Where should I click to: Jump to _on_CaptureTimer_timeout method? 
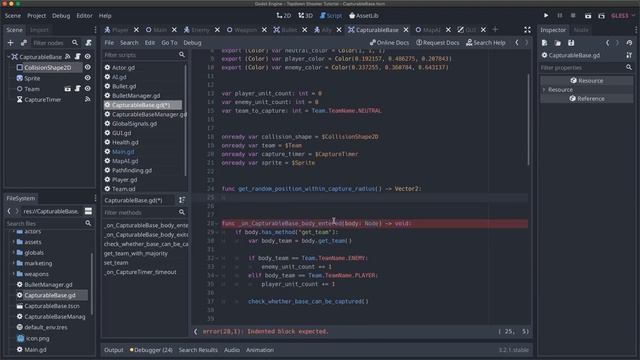[140, 272]
